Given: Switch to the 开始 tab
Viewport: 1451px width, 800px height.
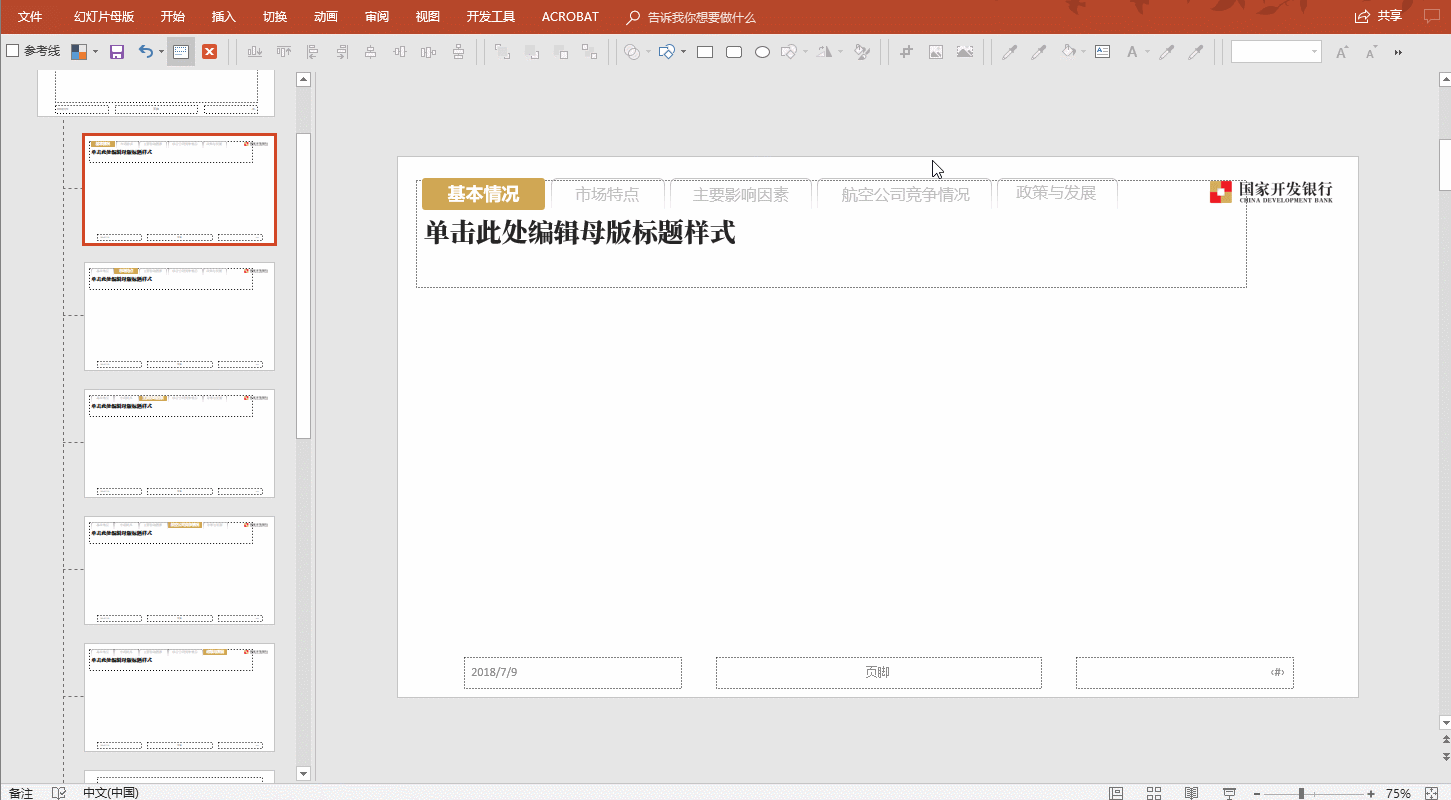Looking at the screenshot, I should tap(173, 17).
